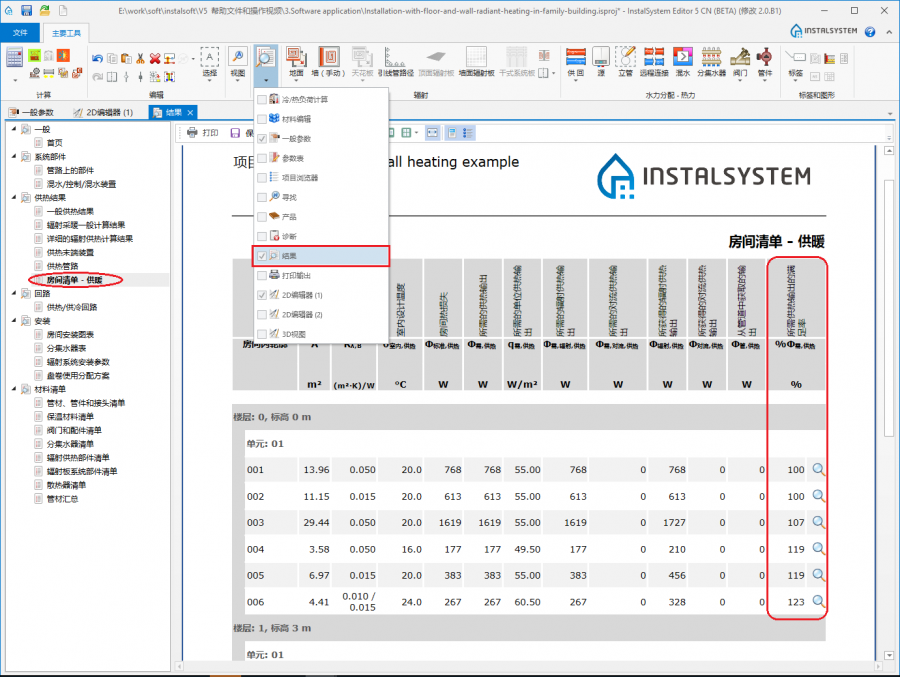Uncheck the 一般参数 panel checkbox

pyautogui.click(x=262, y=139)
